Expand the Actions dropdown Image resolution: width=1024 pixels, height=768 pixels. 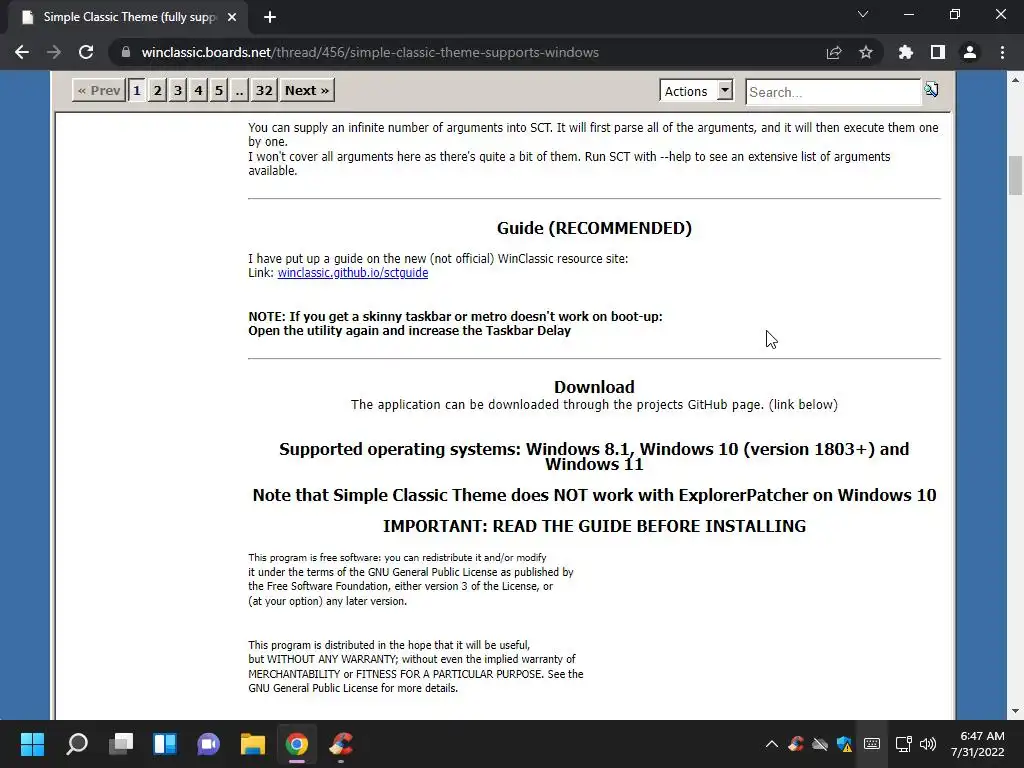(x=696, y=91)
